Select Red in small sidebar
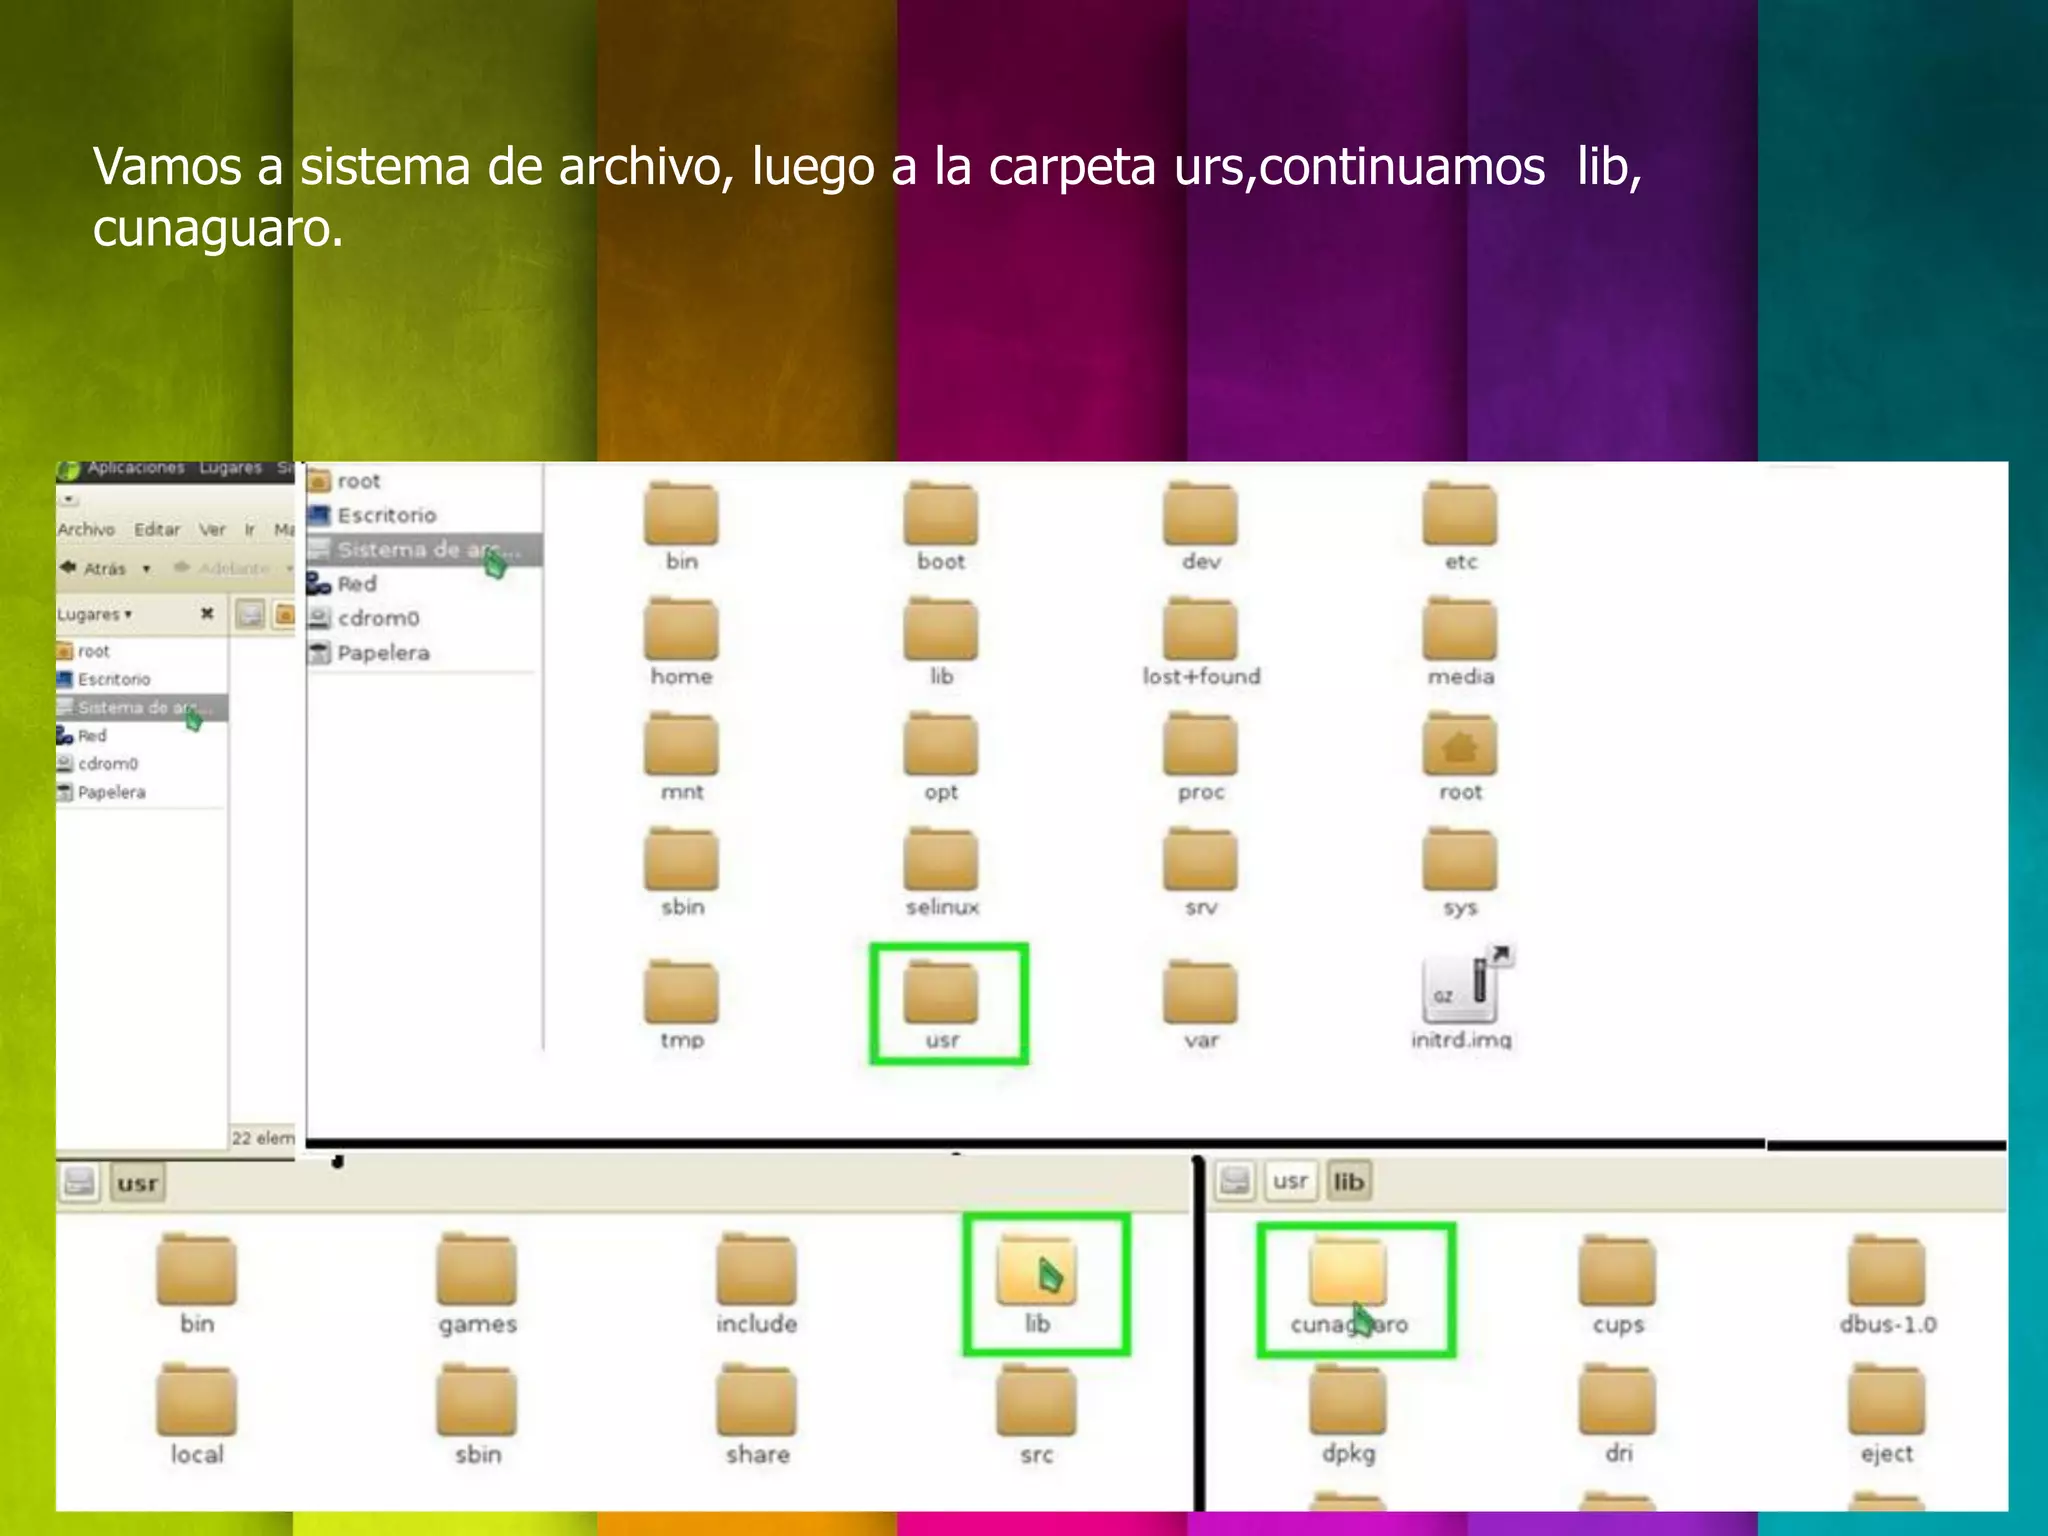The height and width of the screenshot is (1536, 2048). tap(142, 736)
